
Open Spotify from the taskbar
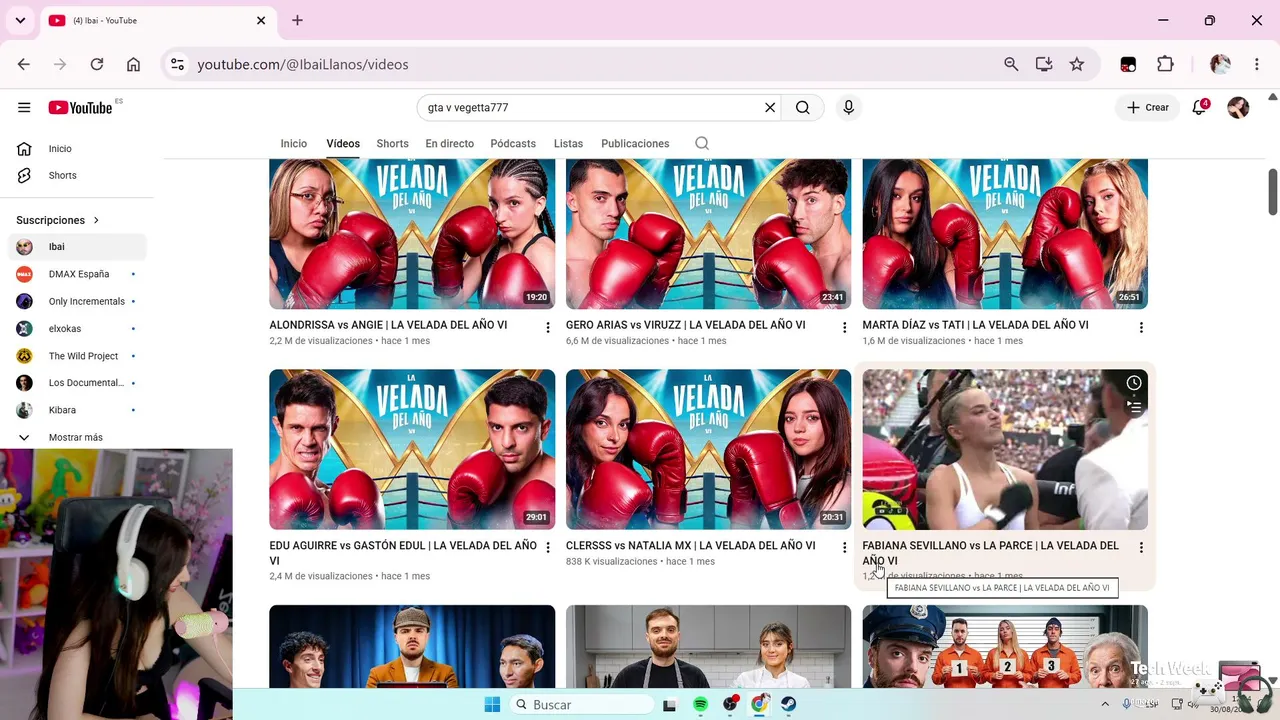coord(700,704)
